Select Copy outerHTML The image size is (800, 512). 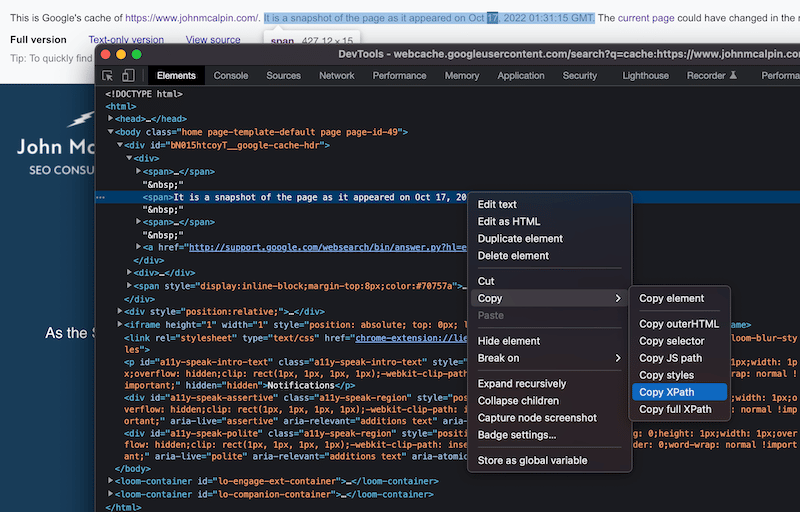(x=679, y=324)
